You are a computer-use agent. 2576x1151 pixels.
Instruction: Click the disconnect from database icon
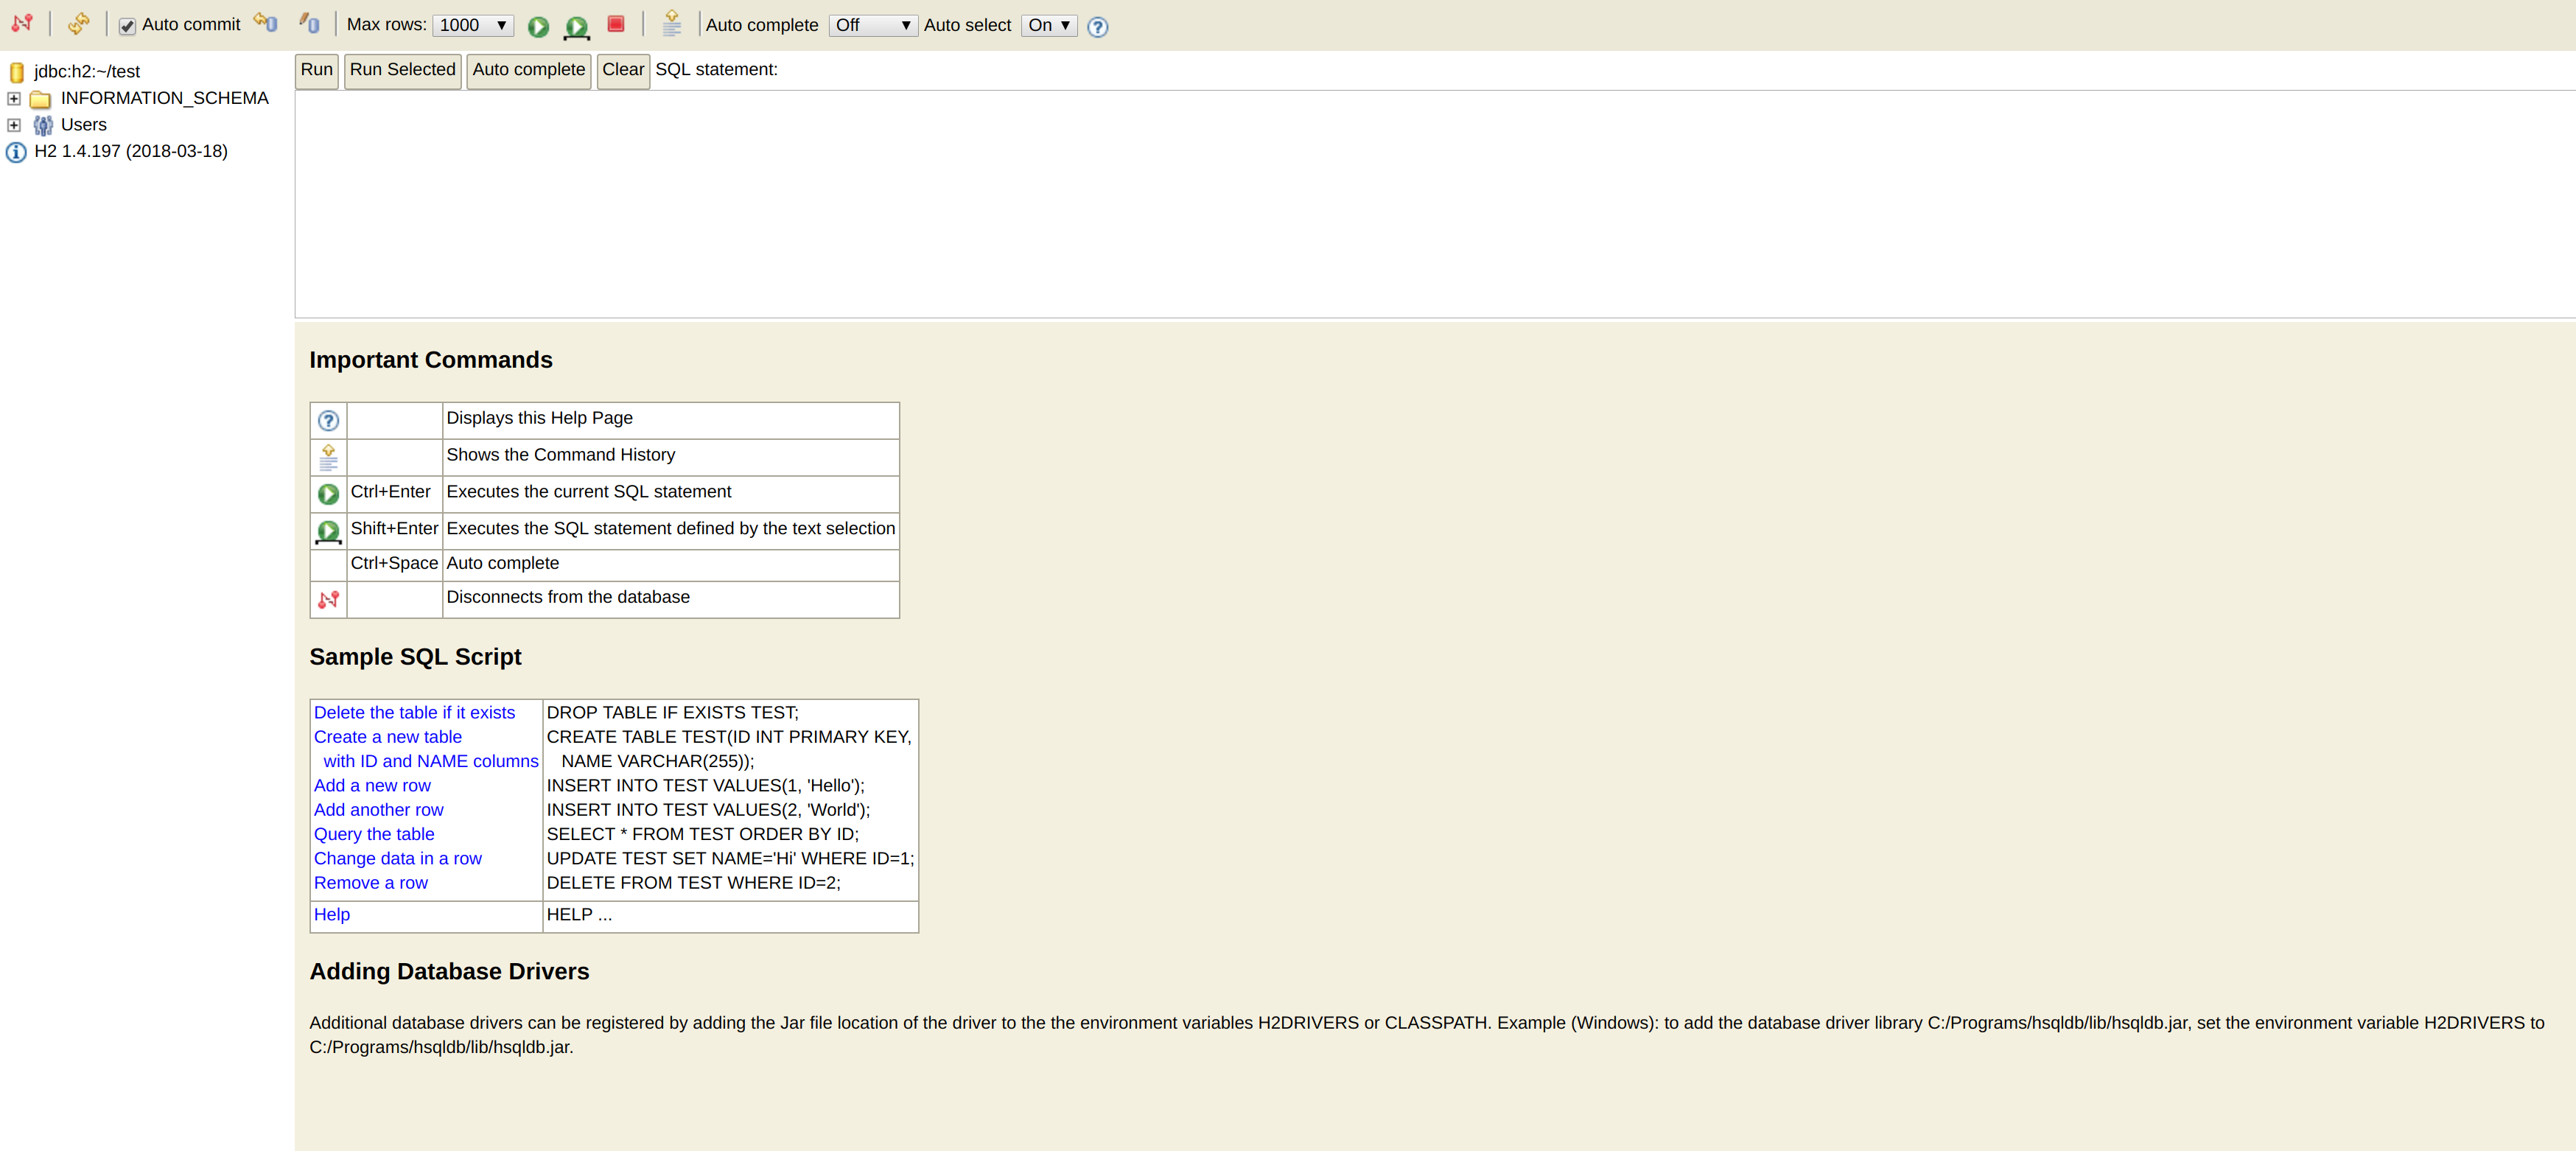pyautogui.click(x=23, y=24)
